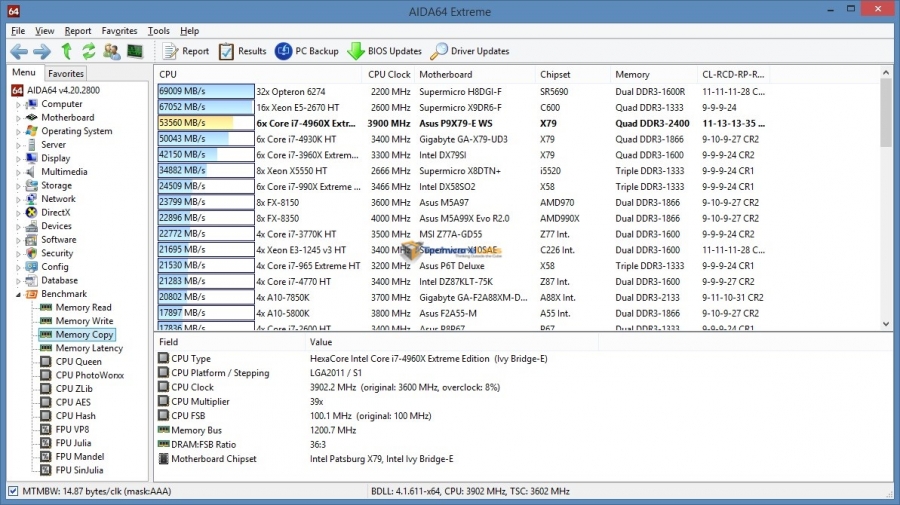Expand the Motherboard tree node
900x505 pixels.
pyautogui.click(x=18, y=118)
